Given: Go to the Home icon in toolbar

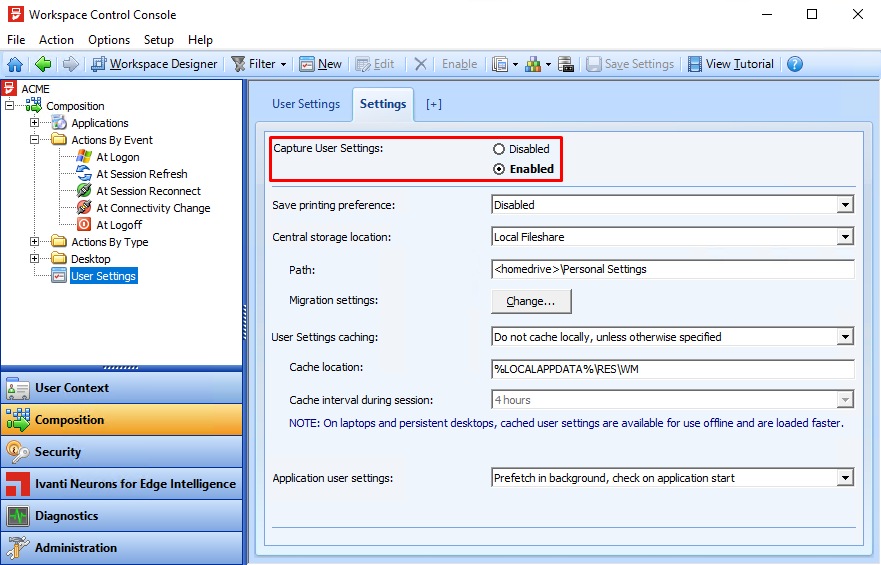Looking at the screenshot, I should click(15, 65).
